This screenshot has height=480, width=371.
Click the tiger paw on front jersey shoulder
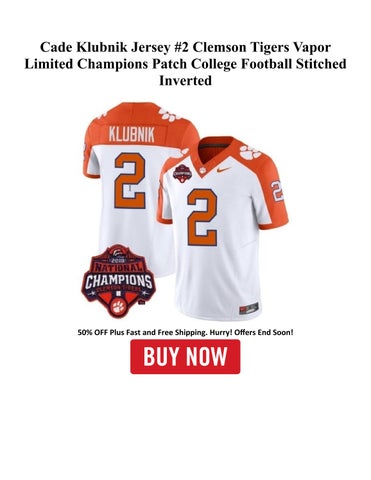(251, 152)
